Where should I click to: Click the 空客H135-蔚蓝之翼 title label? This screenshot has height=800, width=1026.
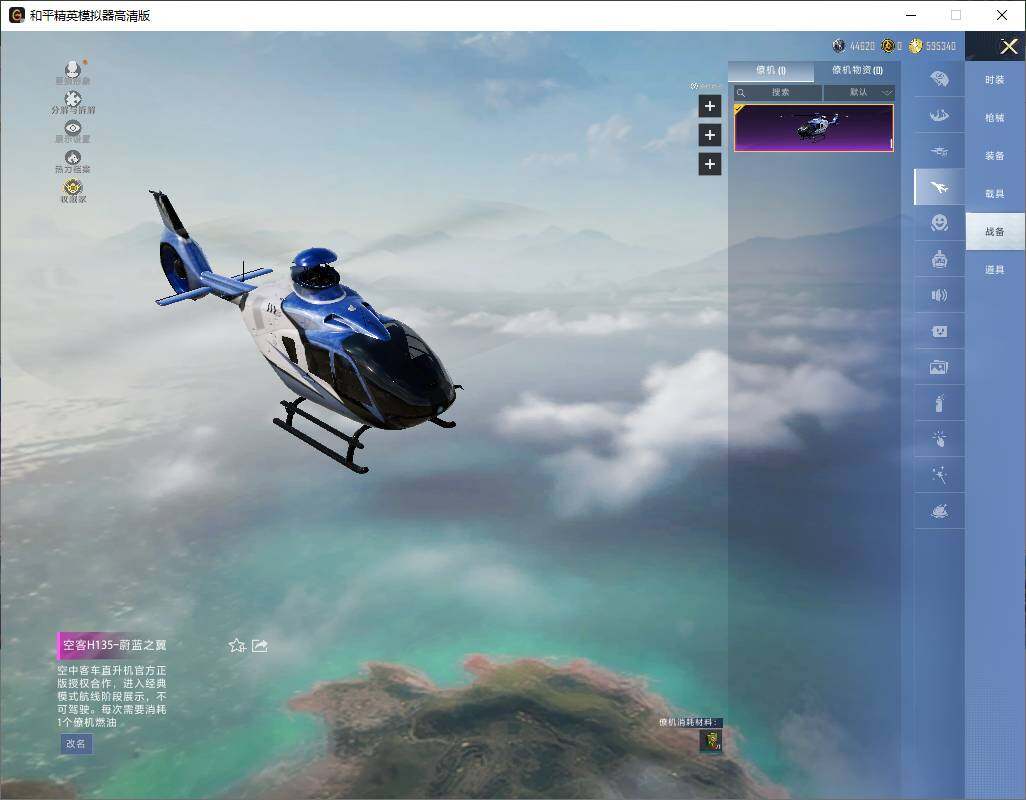(x=115, y=645)
